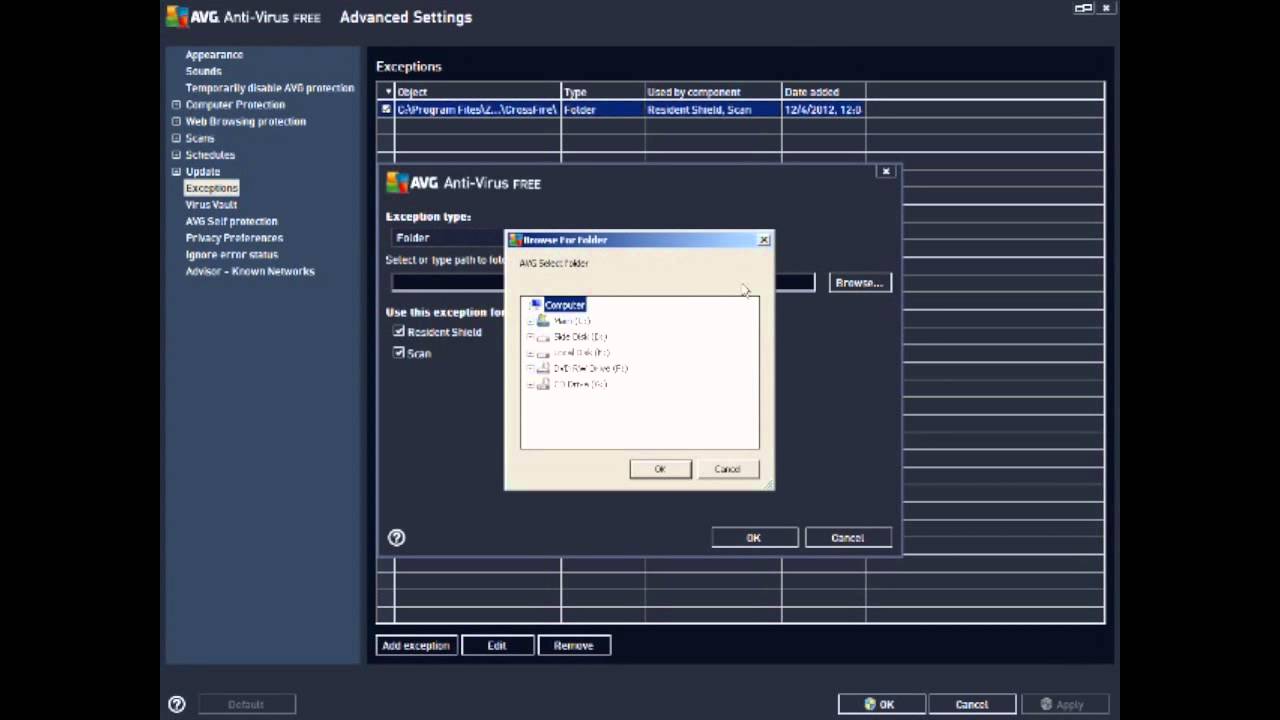Expand the Slide Disk (D:) drive node

(x=530, y=337)
